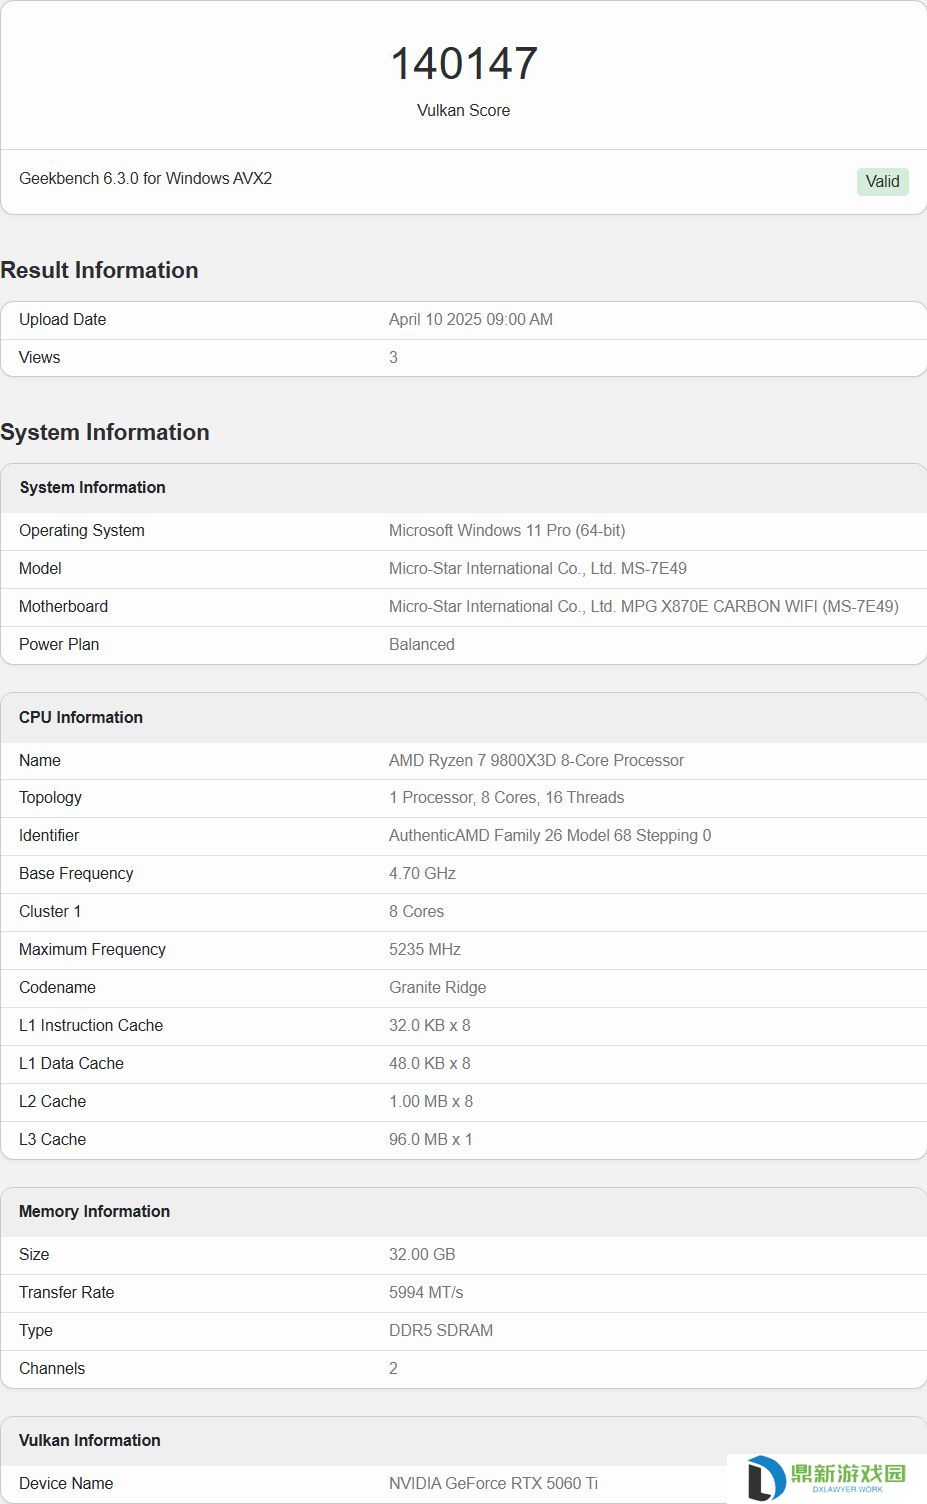The image size is (927, 1504).
Task: Select the 1.00 MB x 8 value
Action: coord(431,1101)
